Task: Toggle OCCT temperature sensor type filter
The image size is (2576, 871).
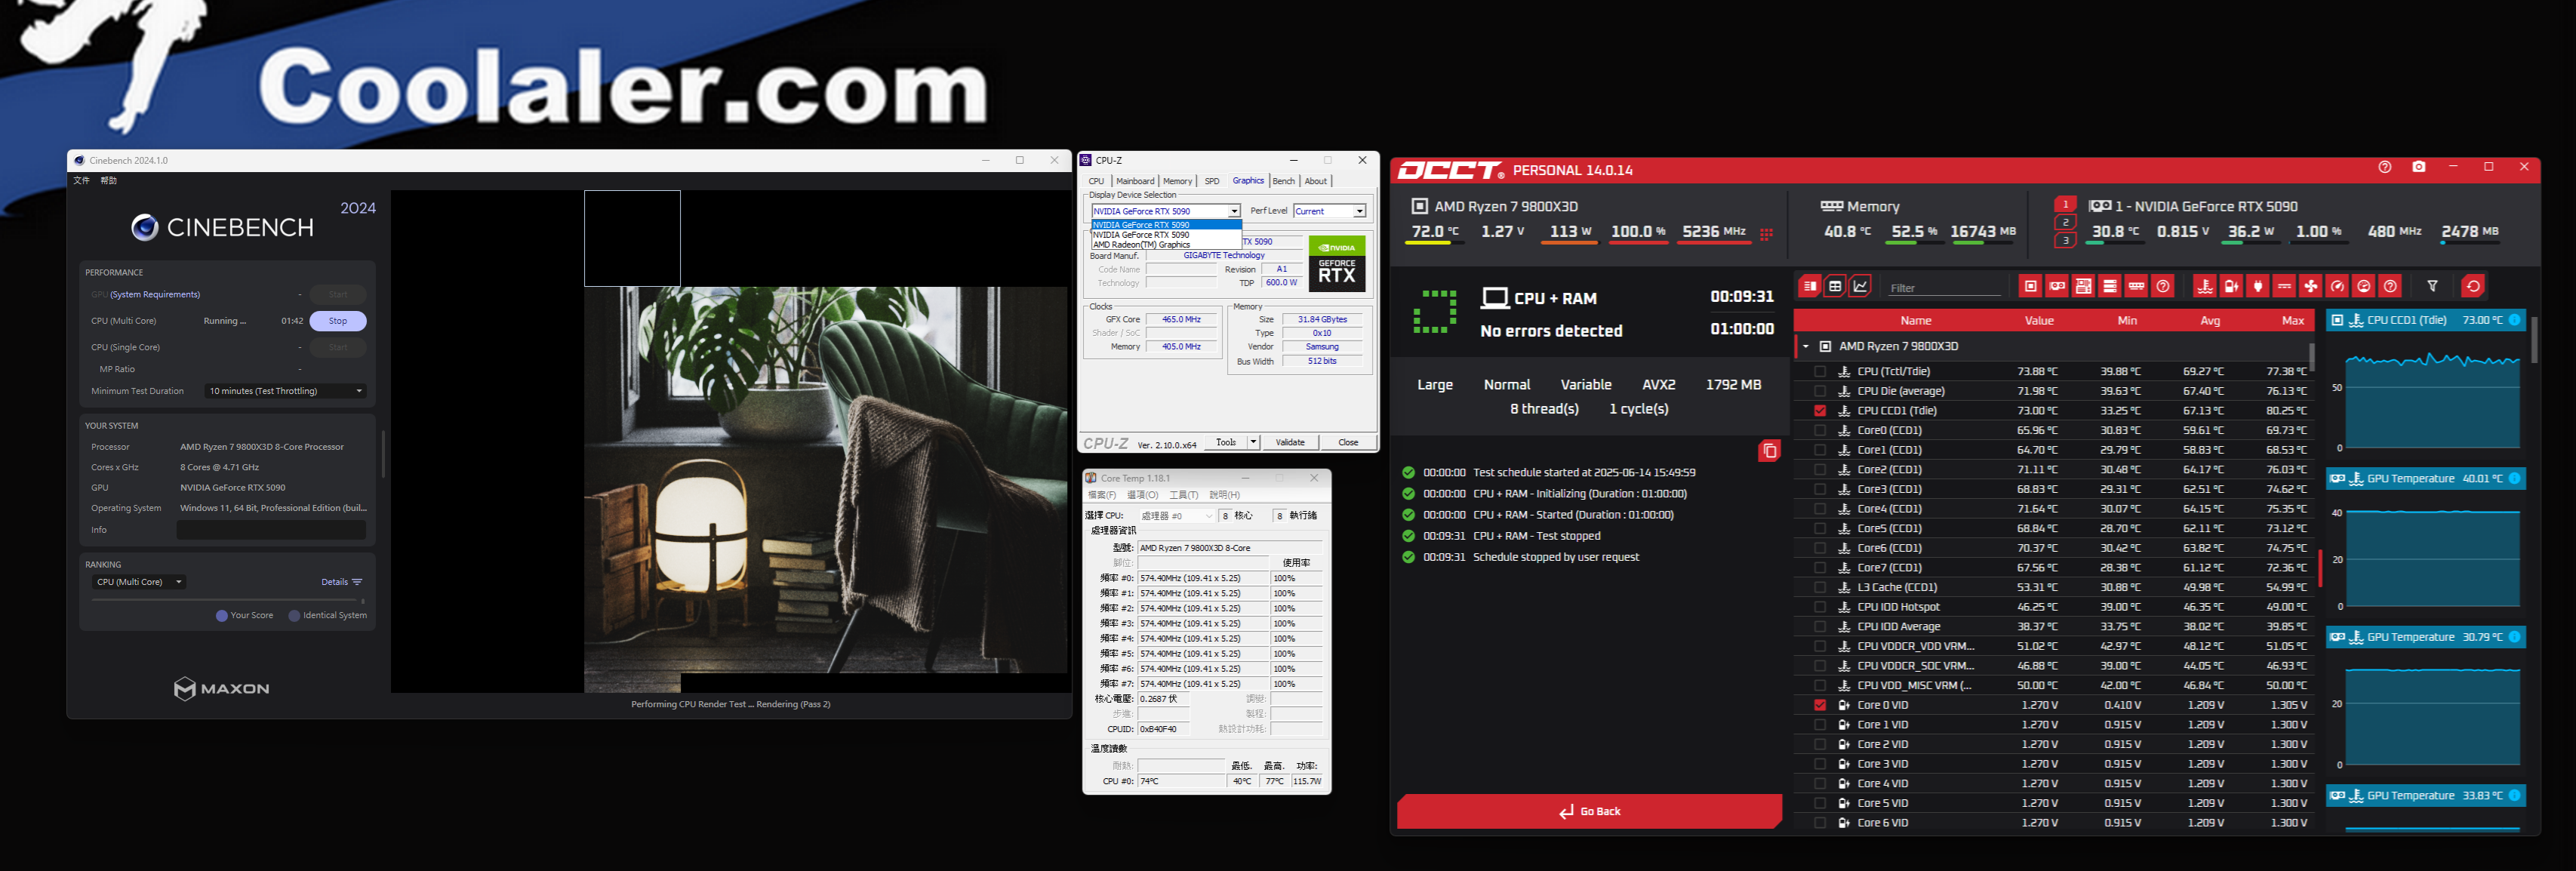Action: tap(2204, 286)
